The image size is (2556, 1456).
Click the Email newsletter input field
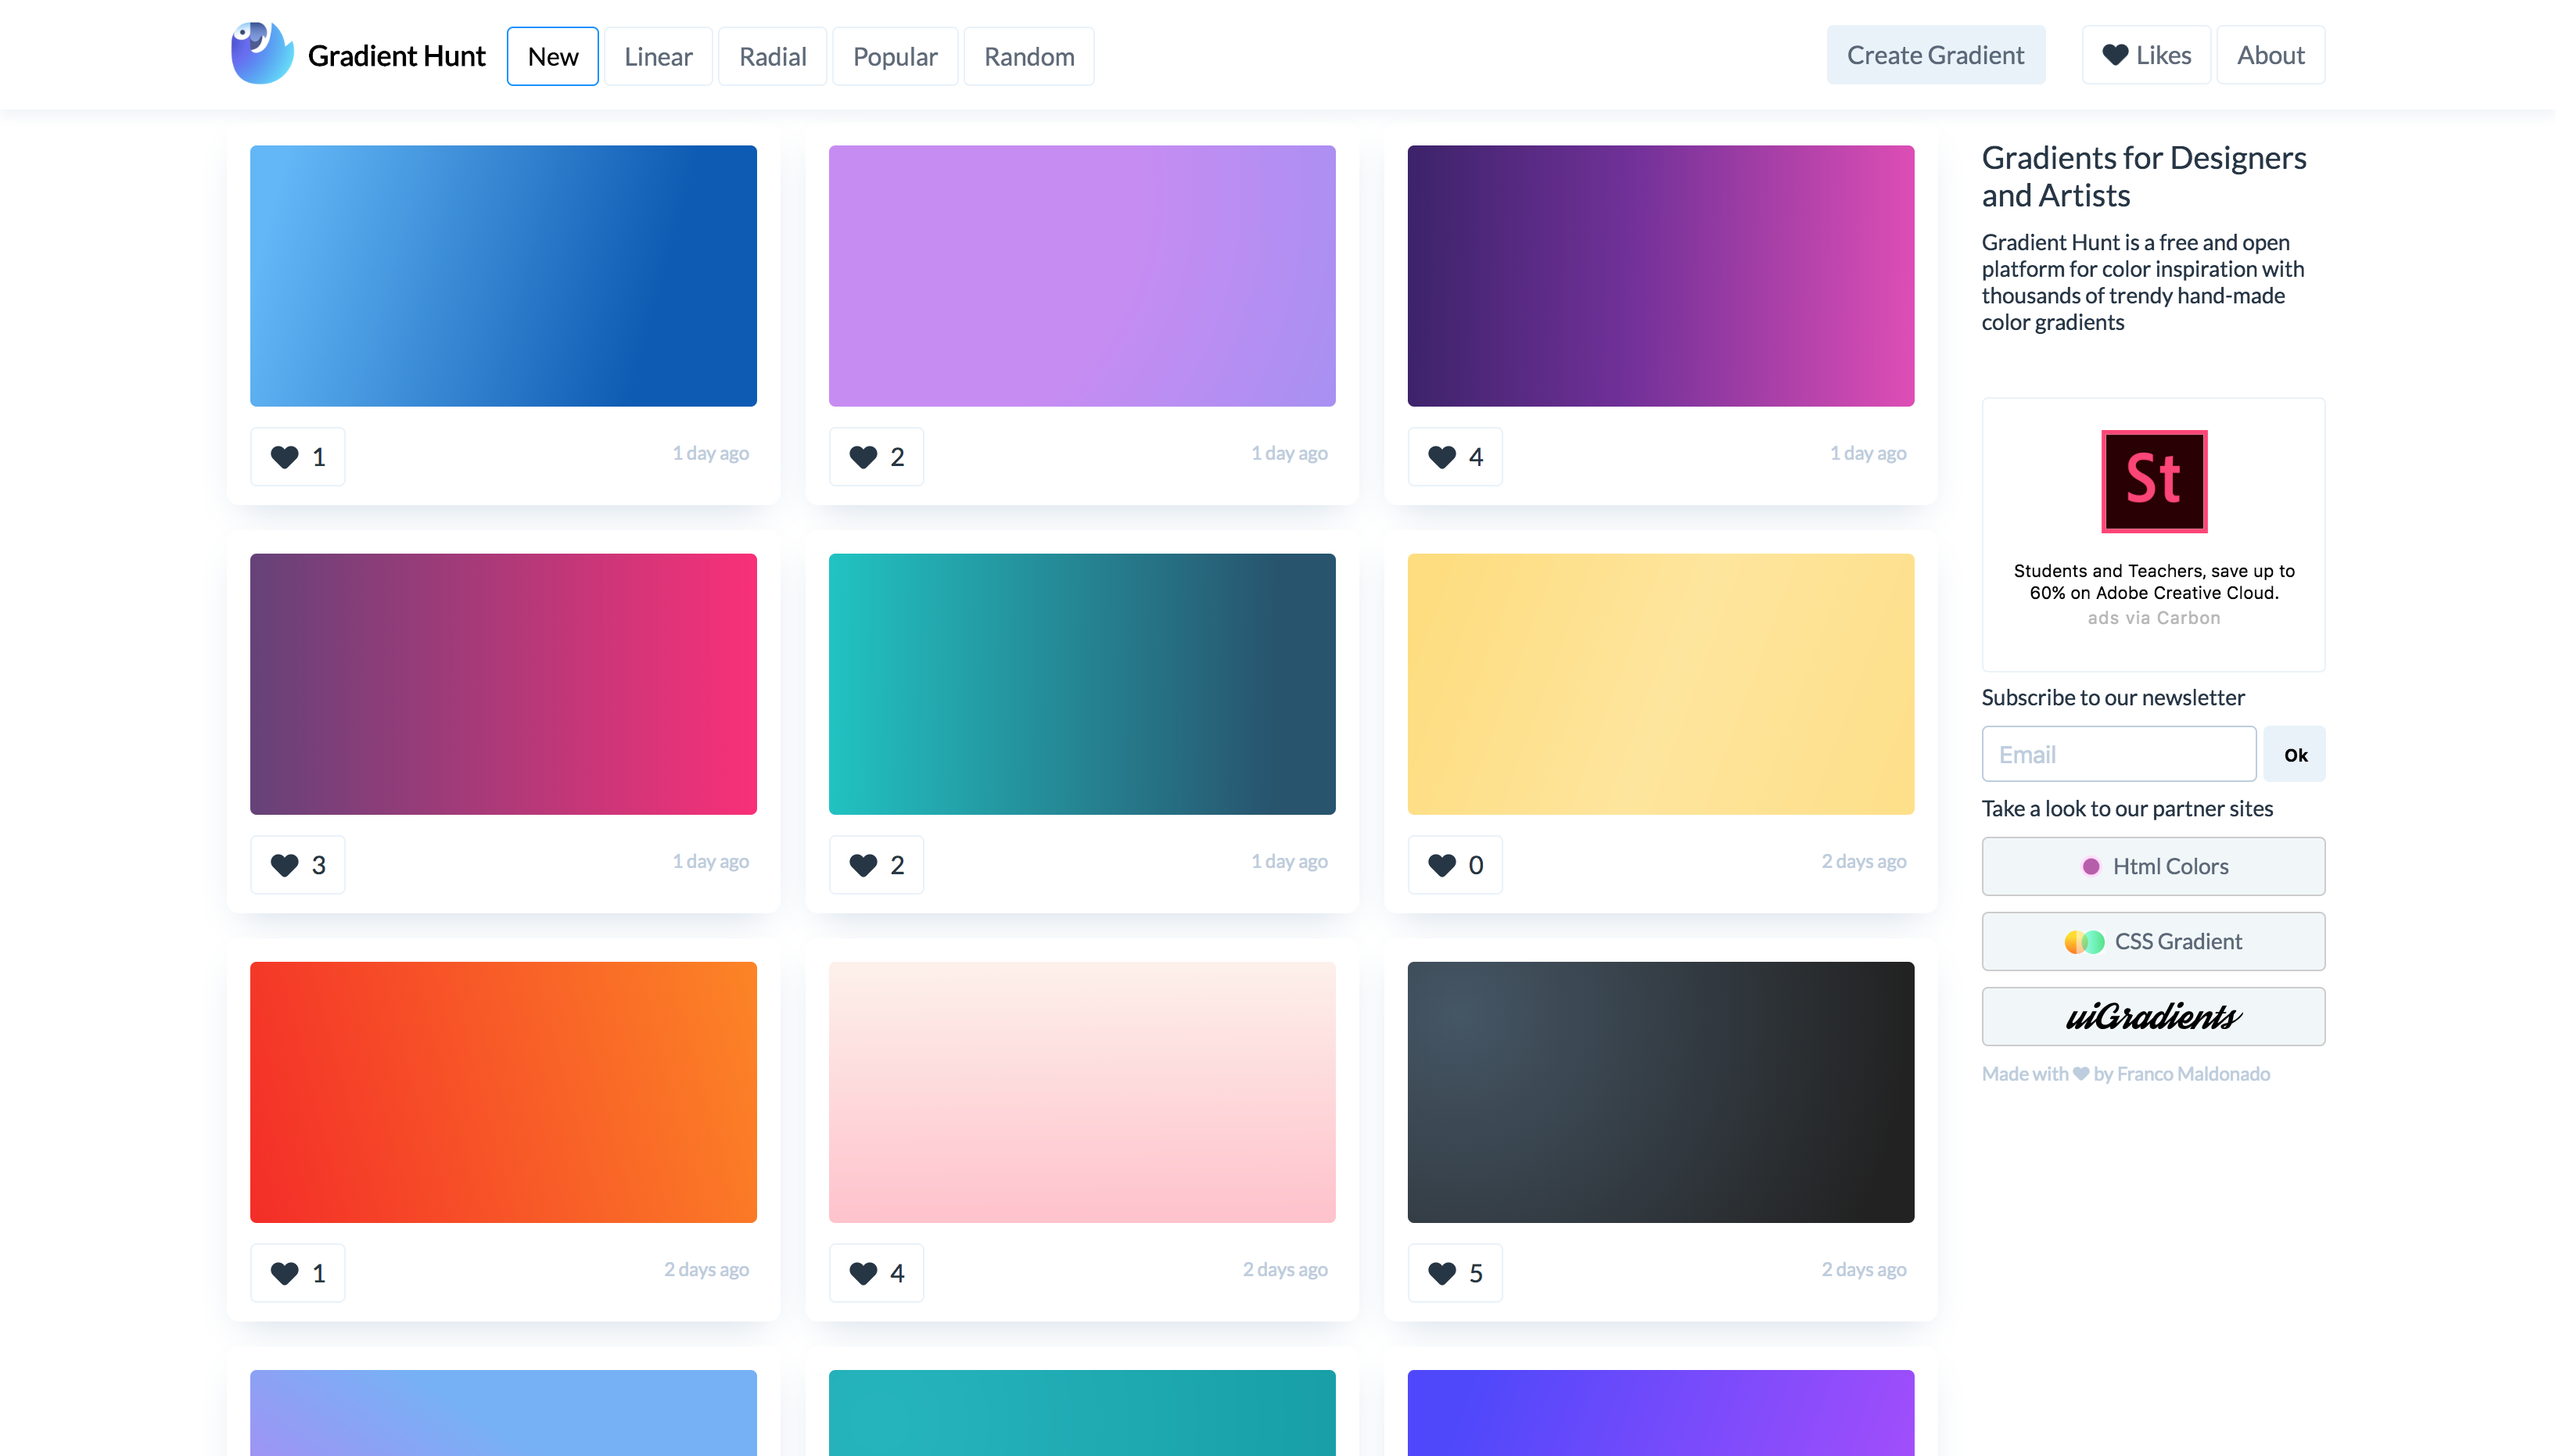click(2117, 753)
